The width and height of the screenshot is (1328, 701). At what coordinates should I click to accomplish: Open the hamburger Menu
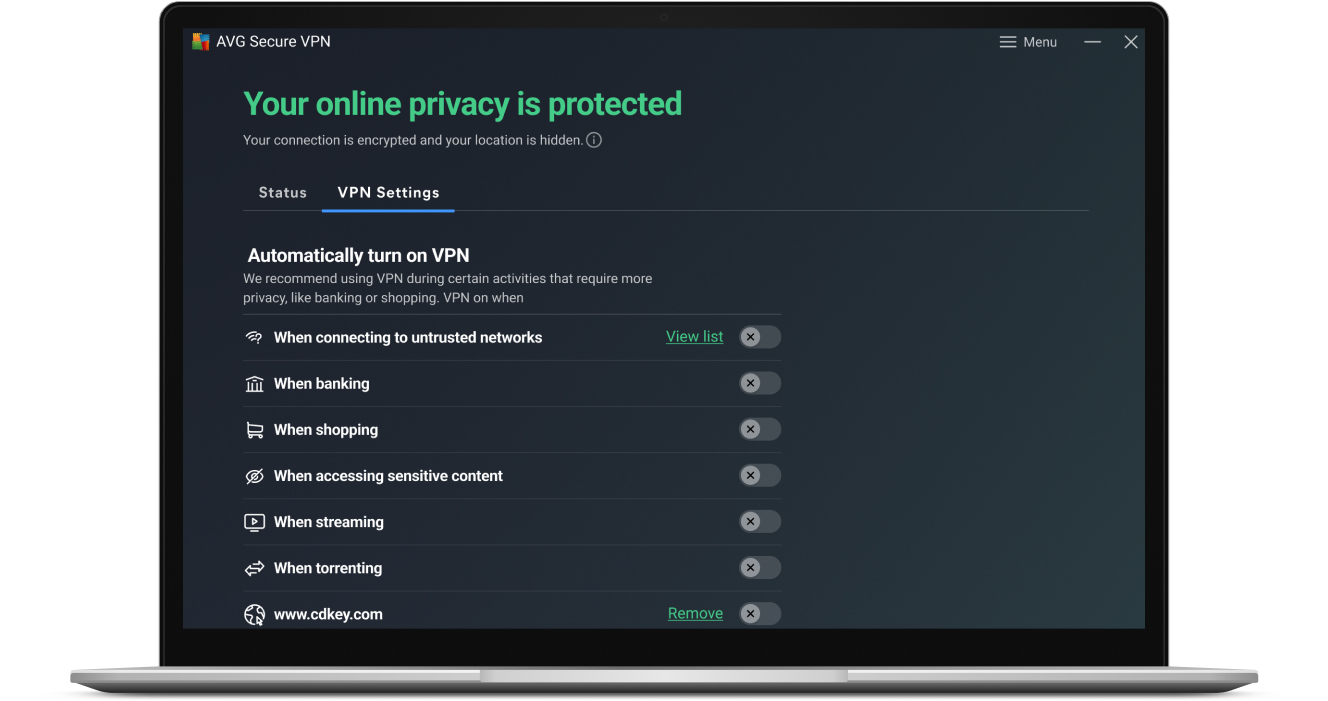(x=1027, y=41)
